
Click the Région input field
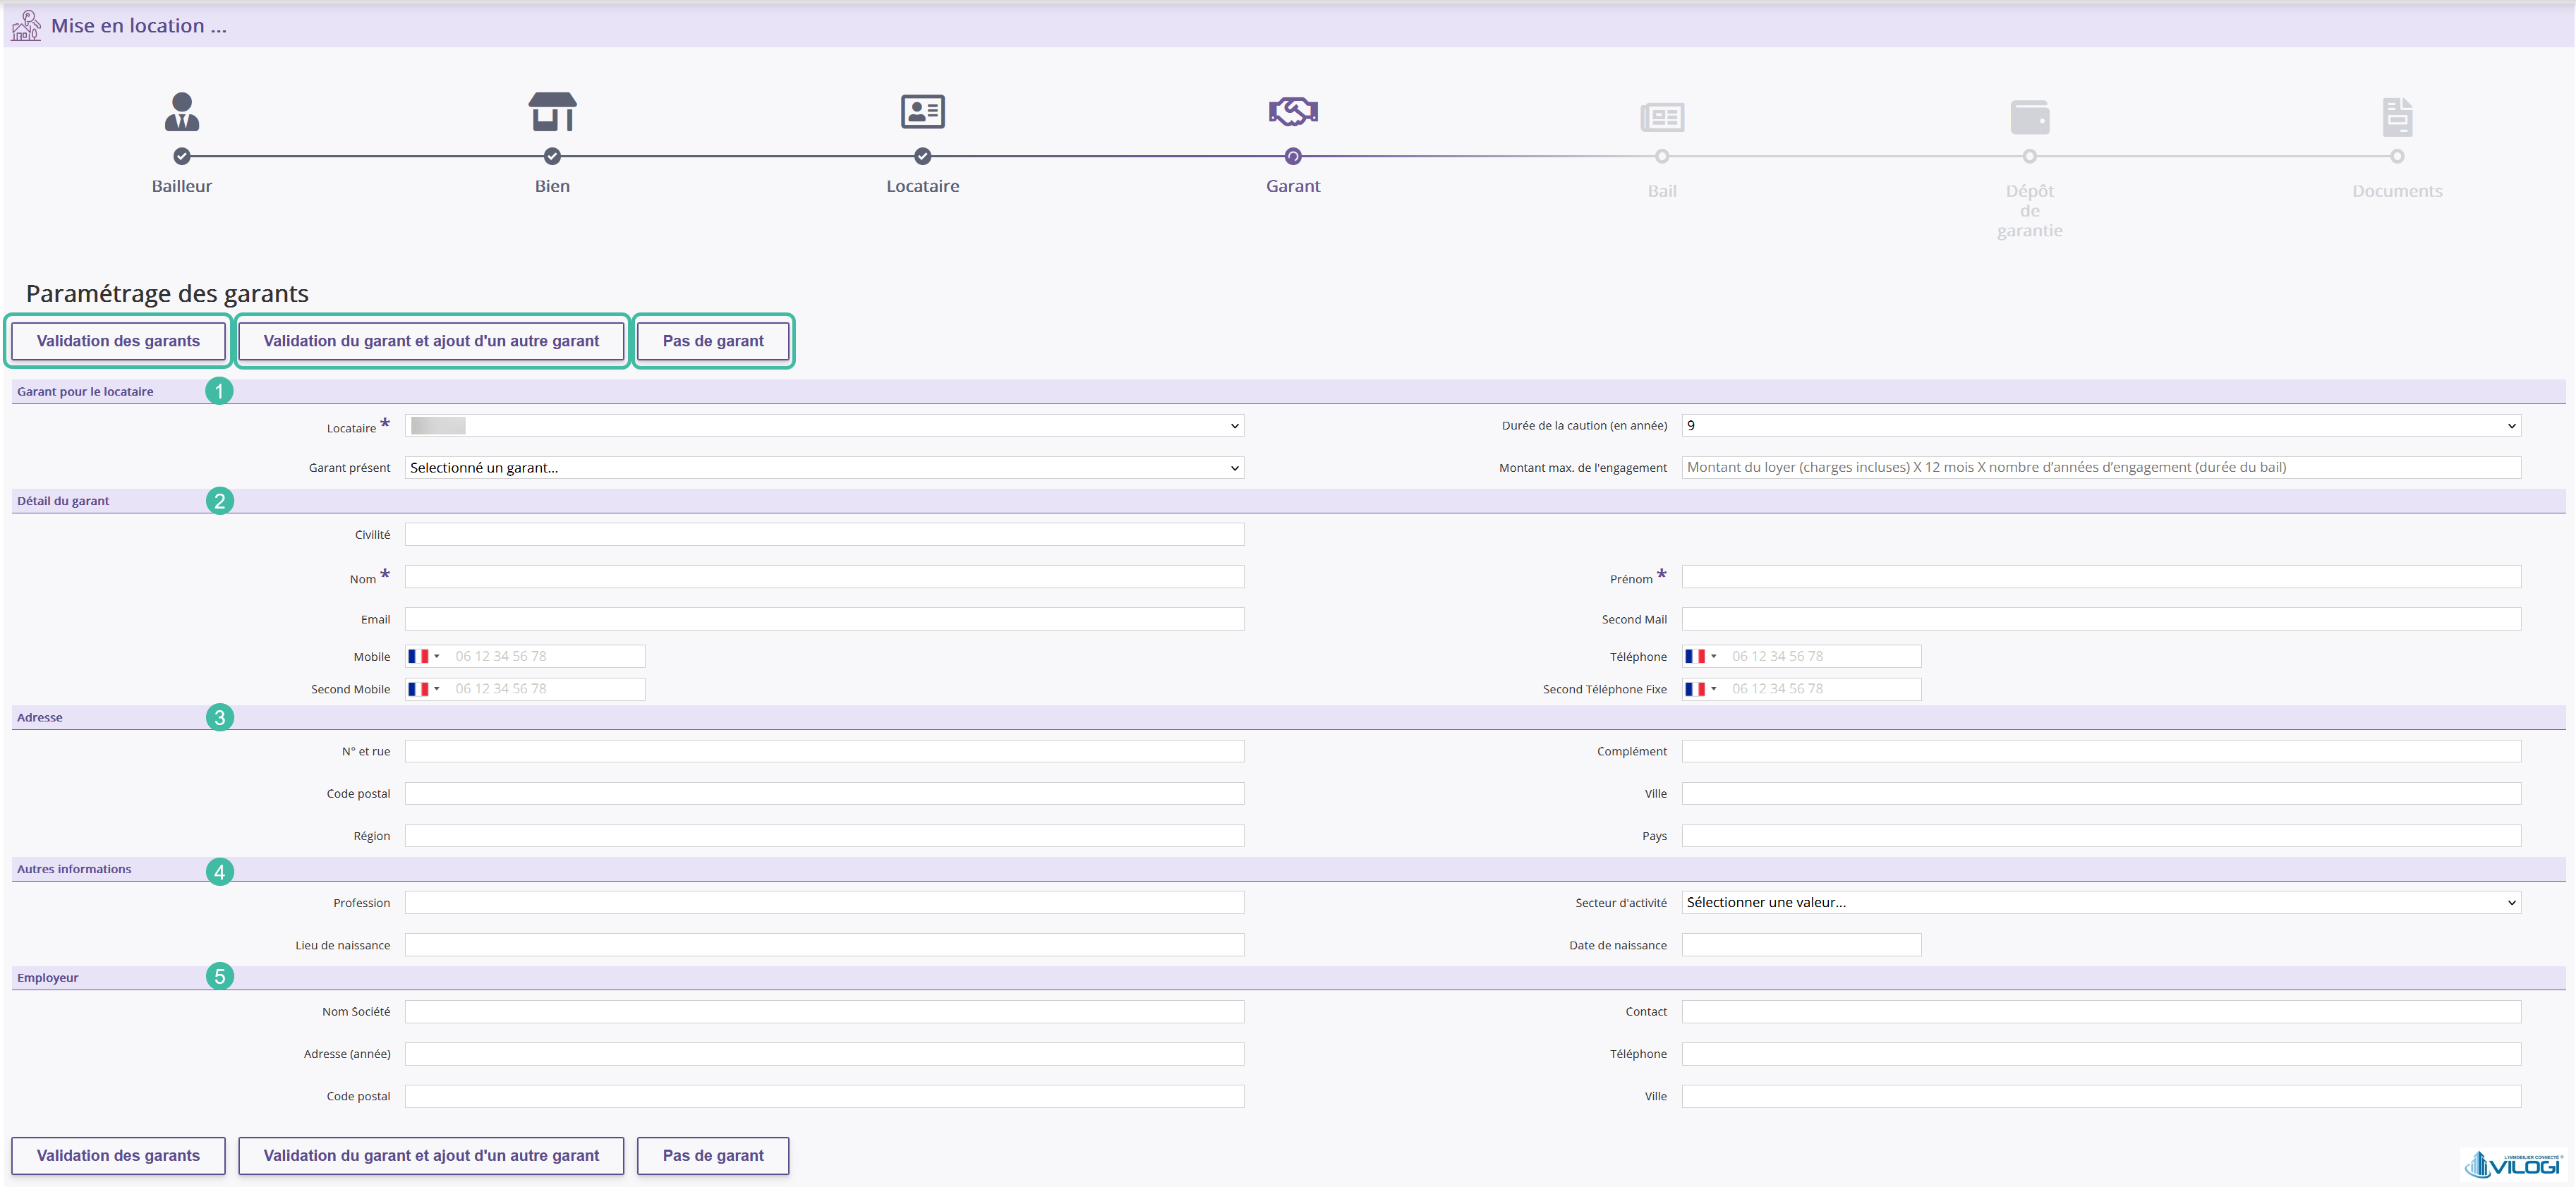click(824, 836)
